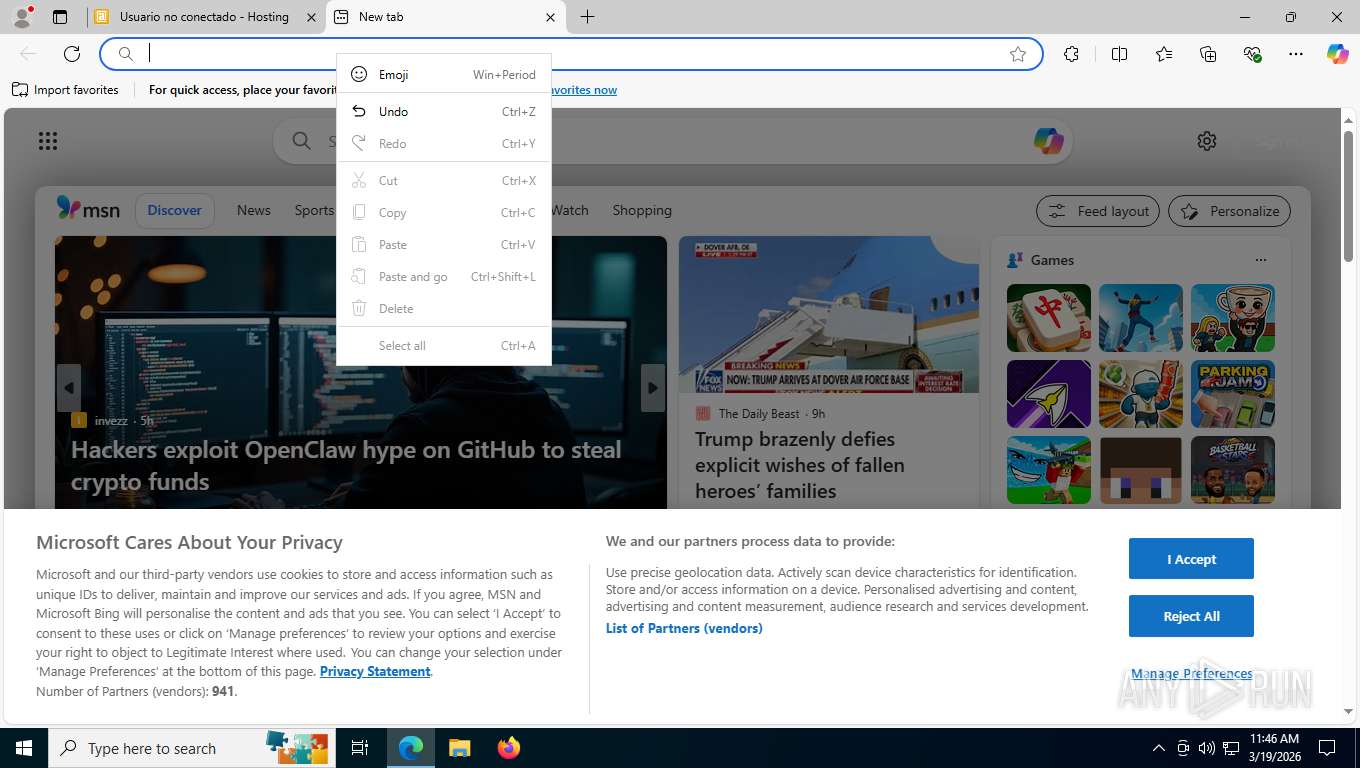This screenshot has height=768, width=1360.
Task: Open the Windows Start menu
Action: point(23,748)
